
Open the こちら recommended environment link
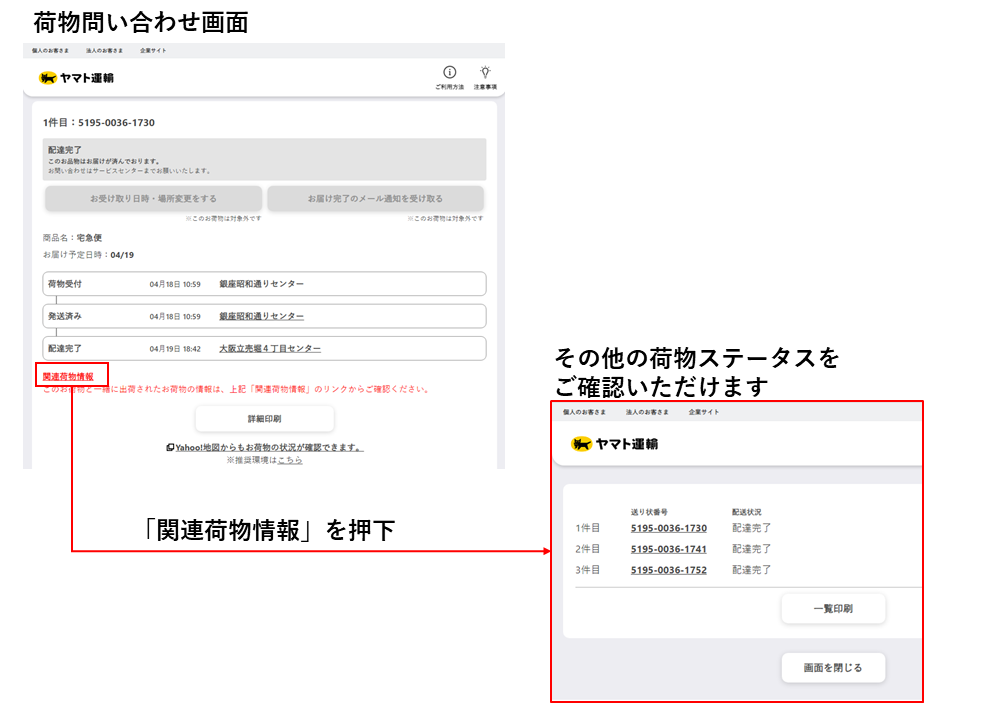(288, 460)
